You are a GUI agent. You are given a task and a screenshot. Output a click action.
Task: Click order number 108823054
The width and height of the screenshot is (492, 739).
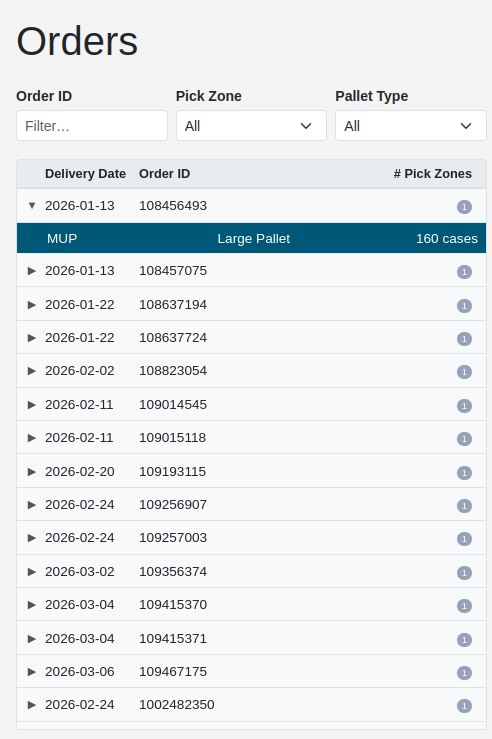173,370
